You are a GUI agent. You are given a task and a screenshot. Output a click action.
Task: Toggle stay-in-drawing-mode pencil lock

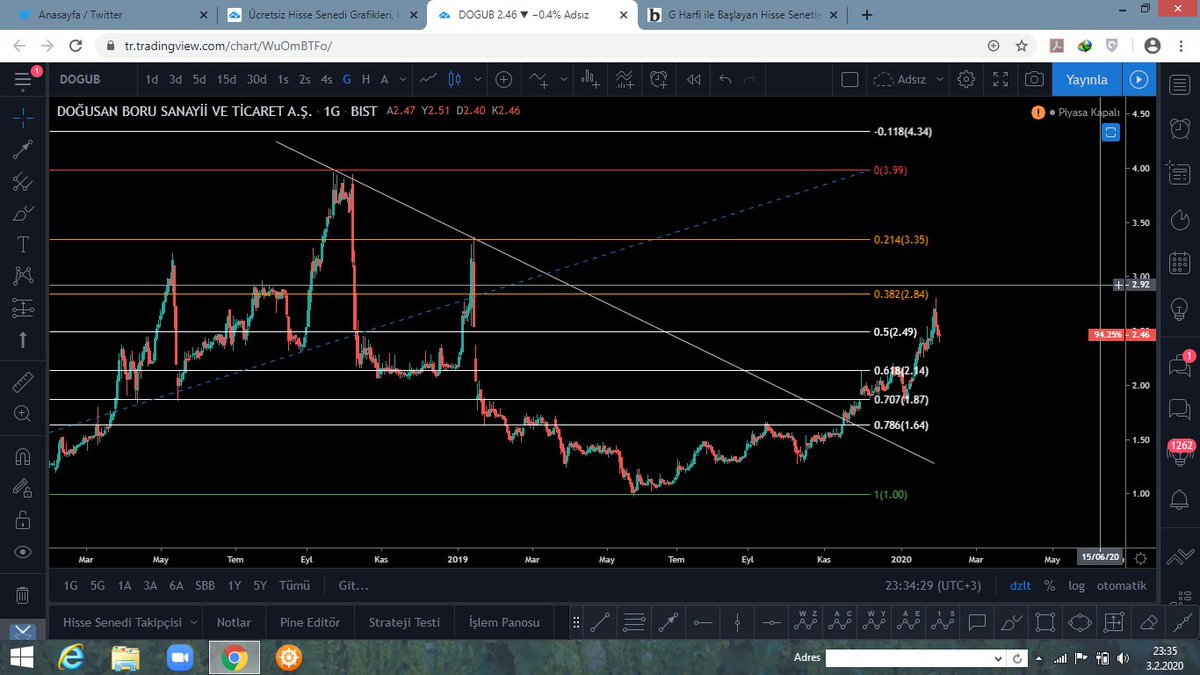point(22,488)
